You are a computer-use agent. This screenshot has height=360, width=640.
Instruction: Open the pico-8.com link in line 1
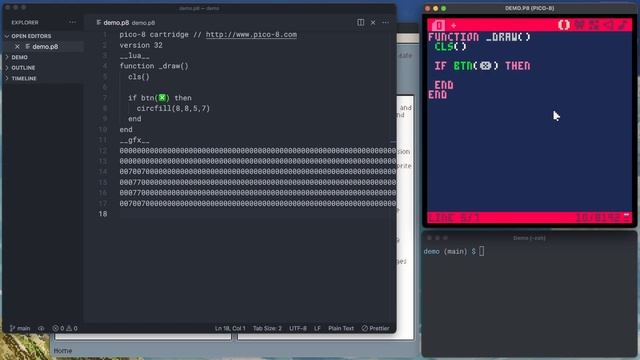251,35
